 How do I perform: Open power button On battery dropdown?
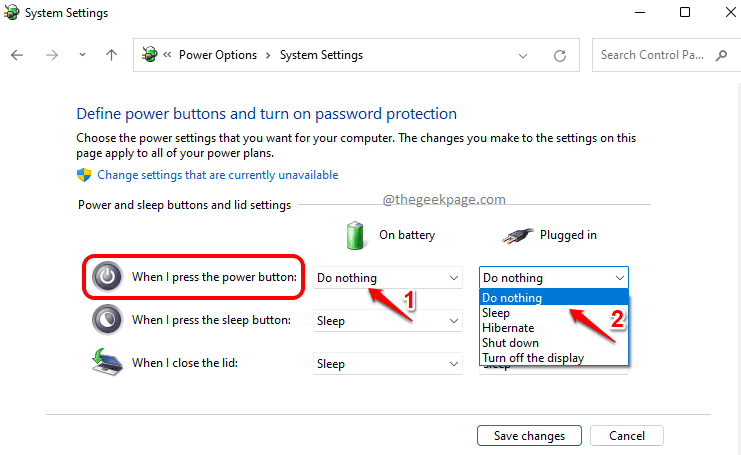(388, 277)
